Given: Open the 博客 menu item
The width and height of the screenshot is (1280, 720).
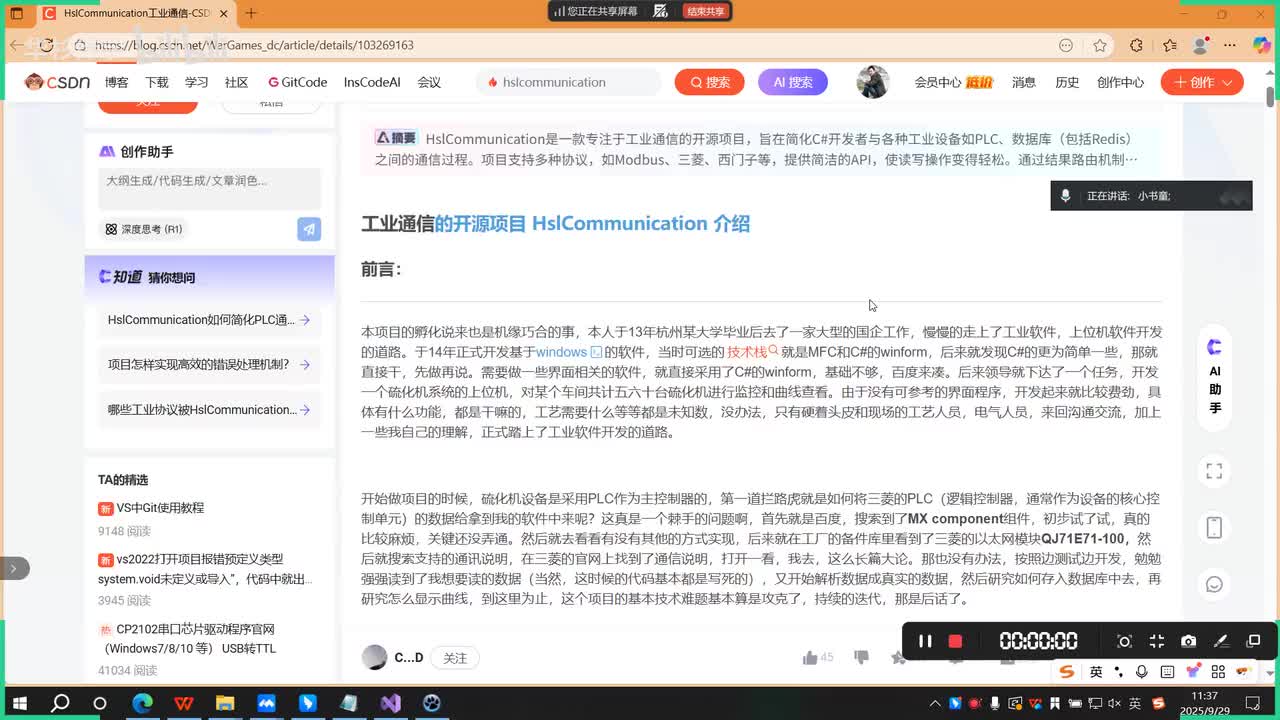Looking at the screenshot, I should click(x=116, y=82).
